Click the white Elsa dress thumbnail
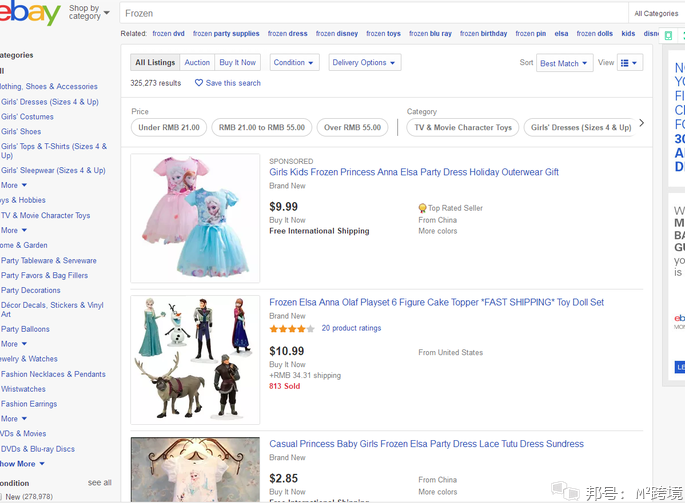 click(195, 469)
